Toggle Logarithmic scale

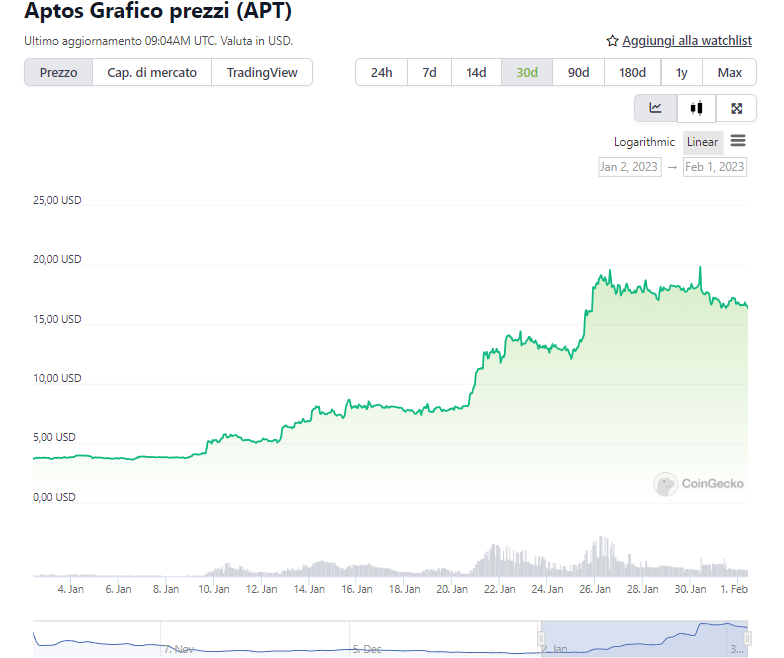point(644,142)
